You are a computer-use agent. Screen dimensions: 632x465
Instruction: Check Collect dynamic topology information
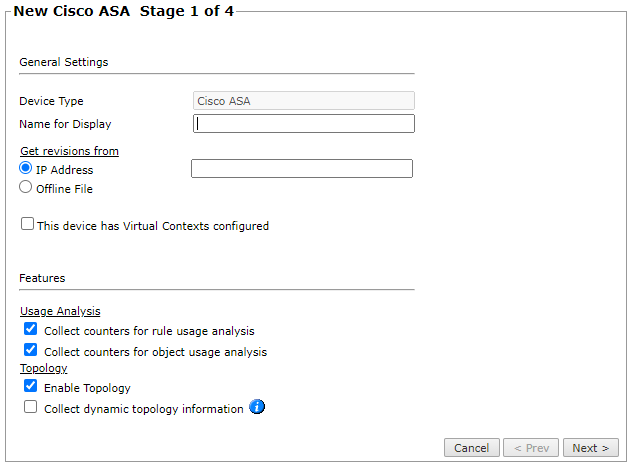[31, 408]
